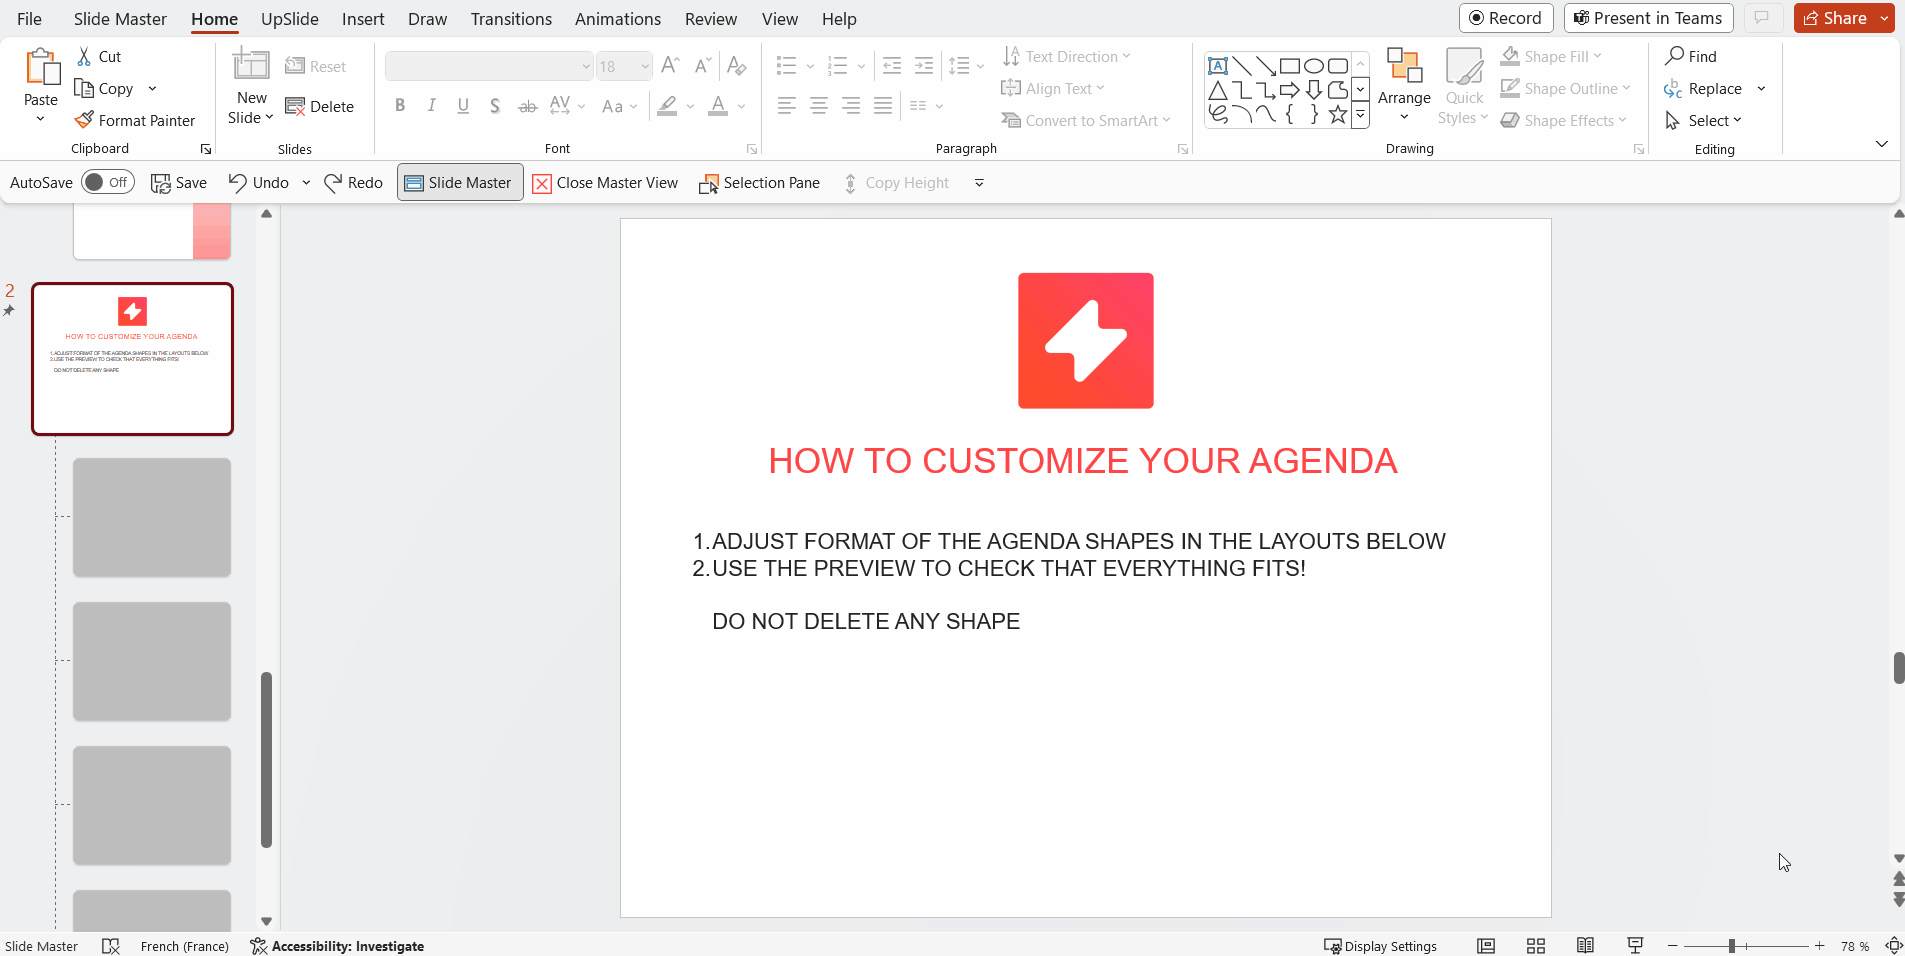1905x956 pixels.
Task: Select the Oval shape in gallery
Action: [1314, 66]
